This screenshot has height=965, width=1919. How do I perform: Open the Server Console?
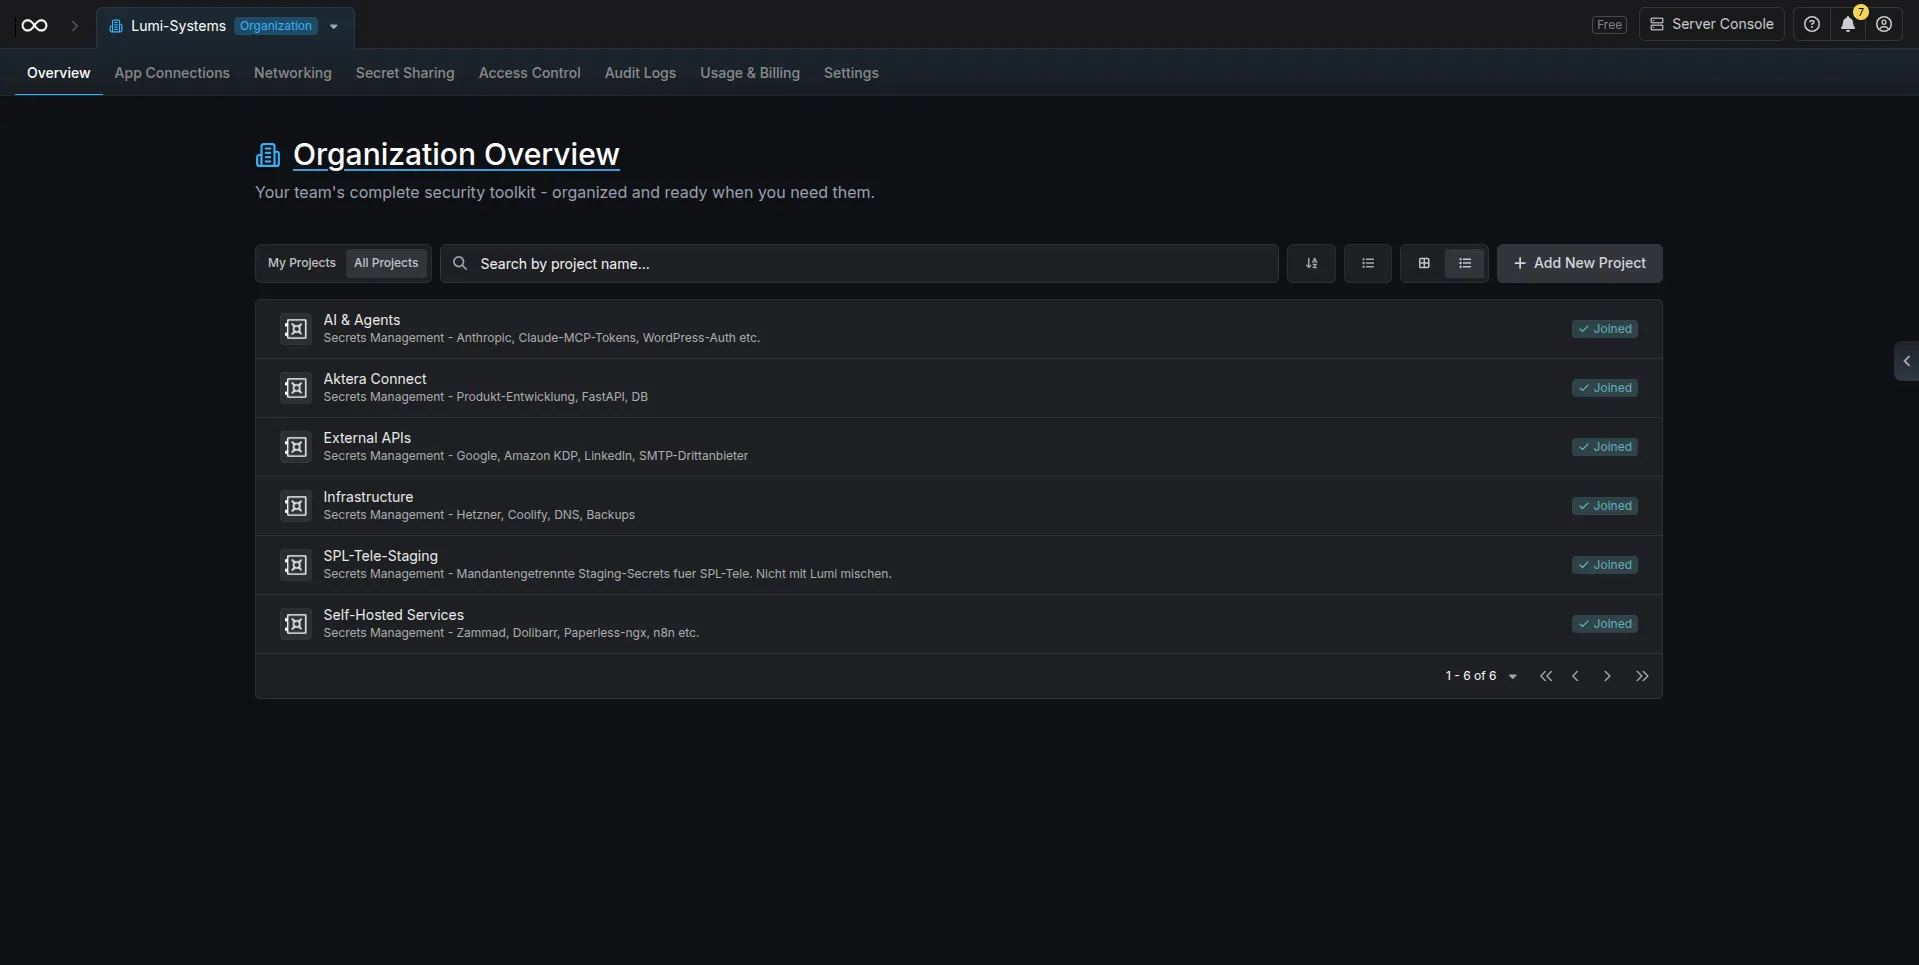tap(1712, 24)
